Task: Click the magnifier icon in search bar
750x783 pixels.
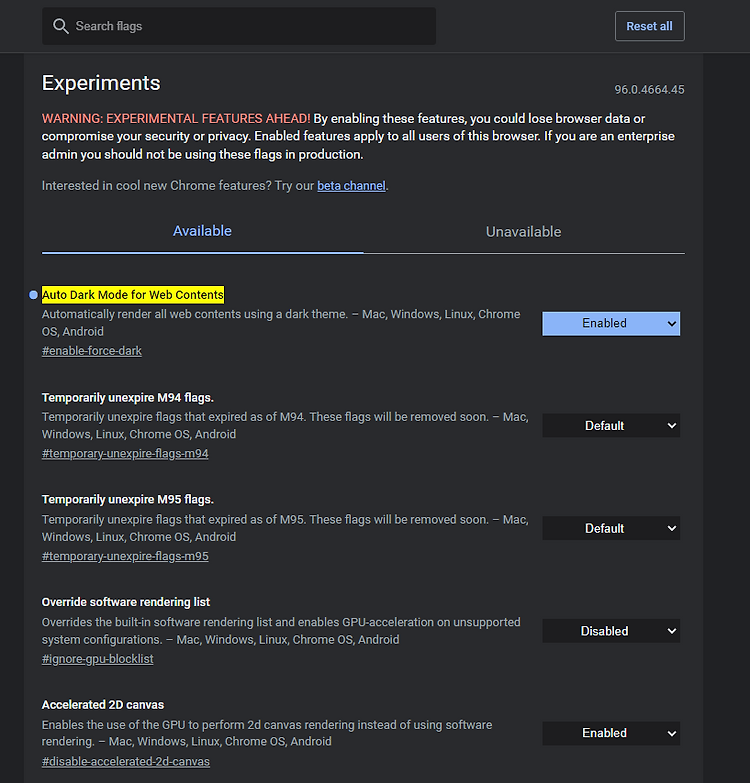Action: (60, 26)
